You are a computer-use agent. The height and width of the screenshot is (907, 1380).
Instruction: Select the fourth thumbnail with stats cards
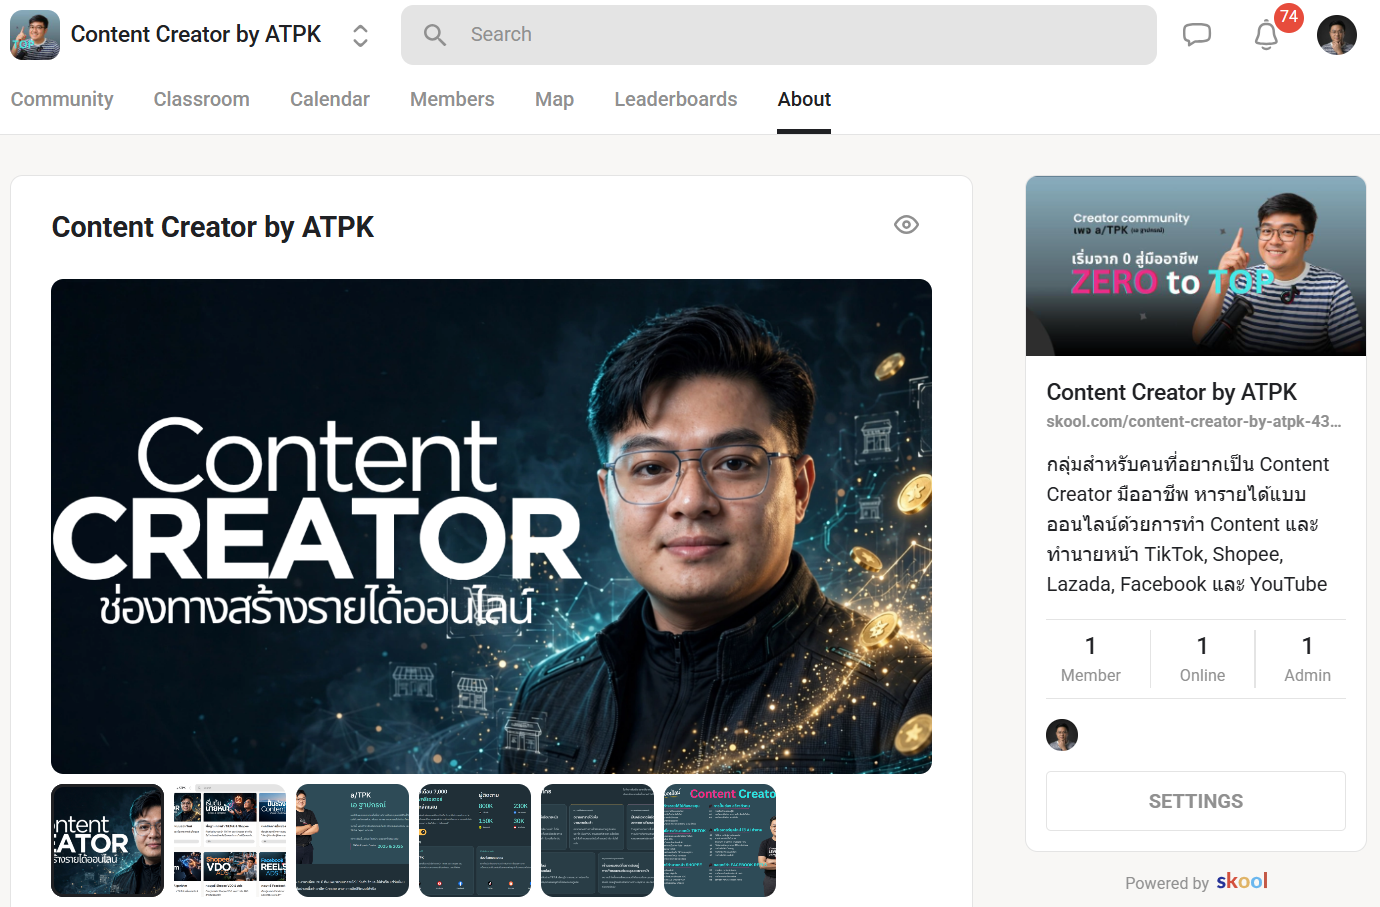coord(475,840)
